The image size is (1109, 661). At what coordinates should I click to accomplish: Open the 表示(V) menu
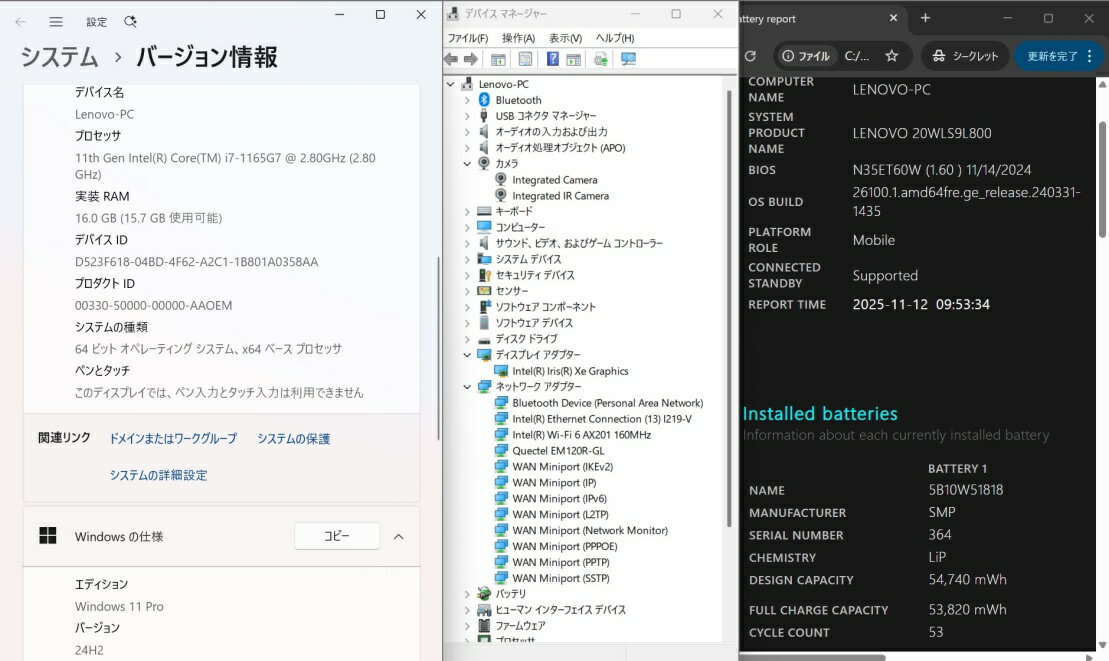pyautogui.click(x=565, y=38)
